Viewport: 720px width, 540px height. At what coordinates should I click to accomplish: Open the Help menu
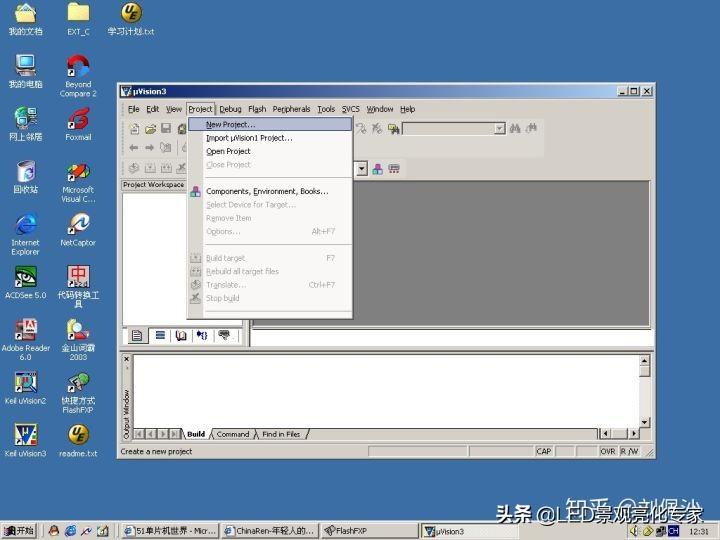coord(407,109)
